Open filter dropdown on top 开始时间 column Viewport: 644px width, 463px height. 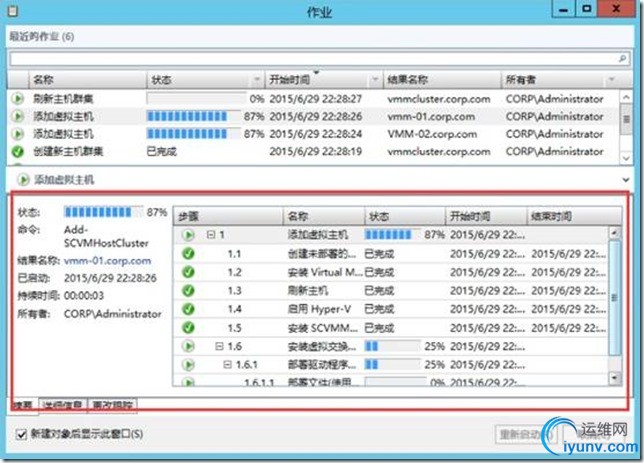click(375, 80)
